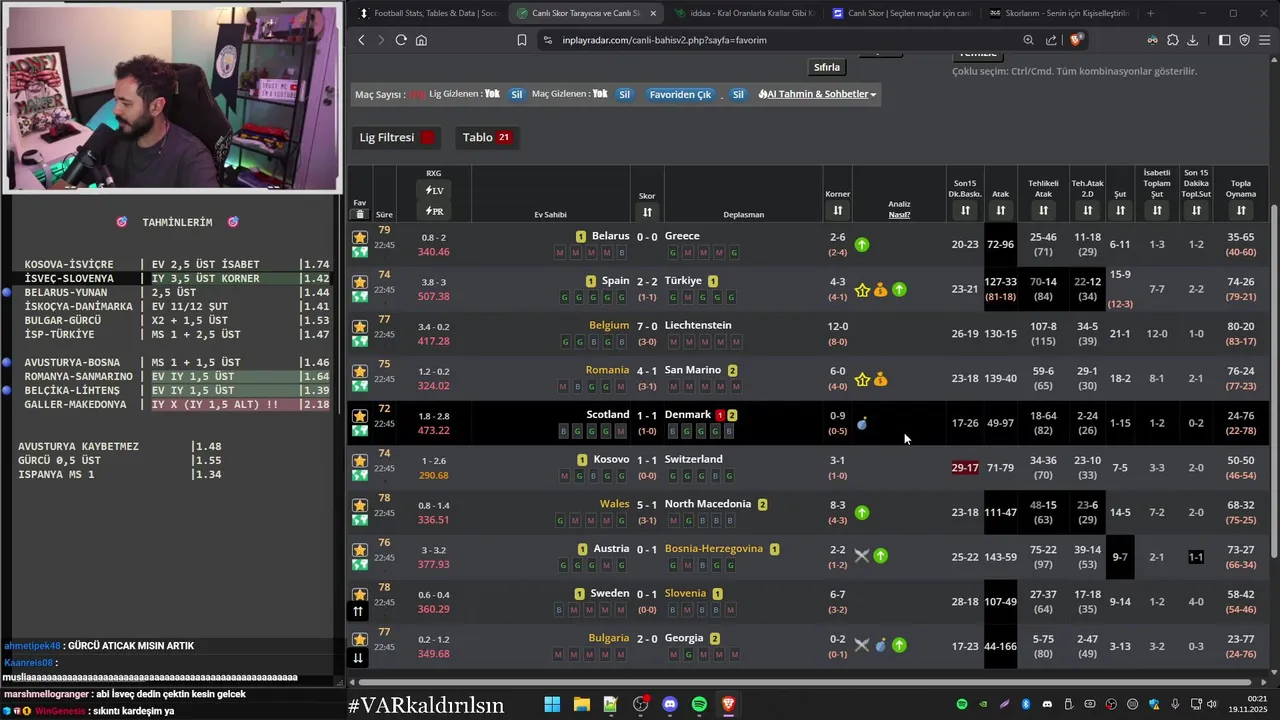Screen dimensions: 1280x720
Task: Click bomb icon in Scotland-Denmark row
Action: [x=862, y=424]
